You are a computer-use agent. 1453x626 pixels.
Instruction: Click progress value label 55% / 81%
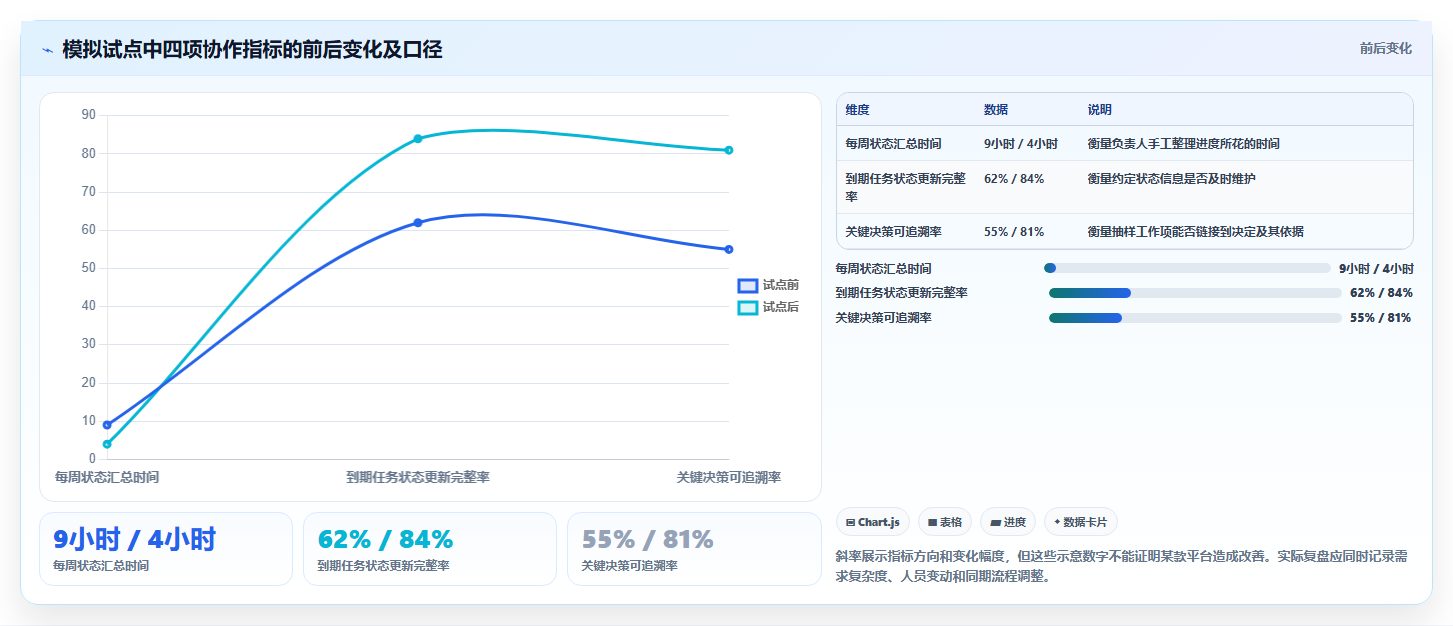point(1381,318)
